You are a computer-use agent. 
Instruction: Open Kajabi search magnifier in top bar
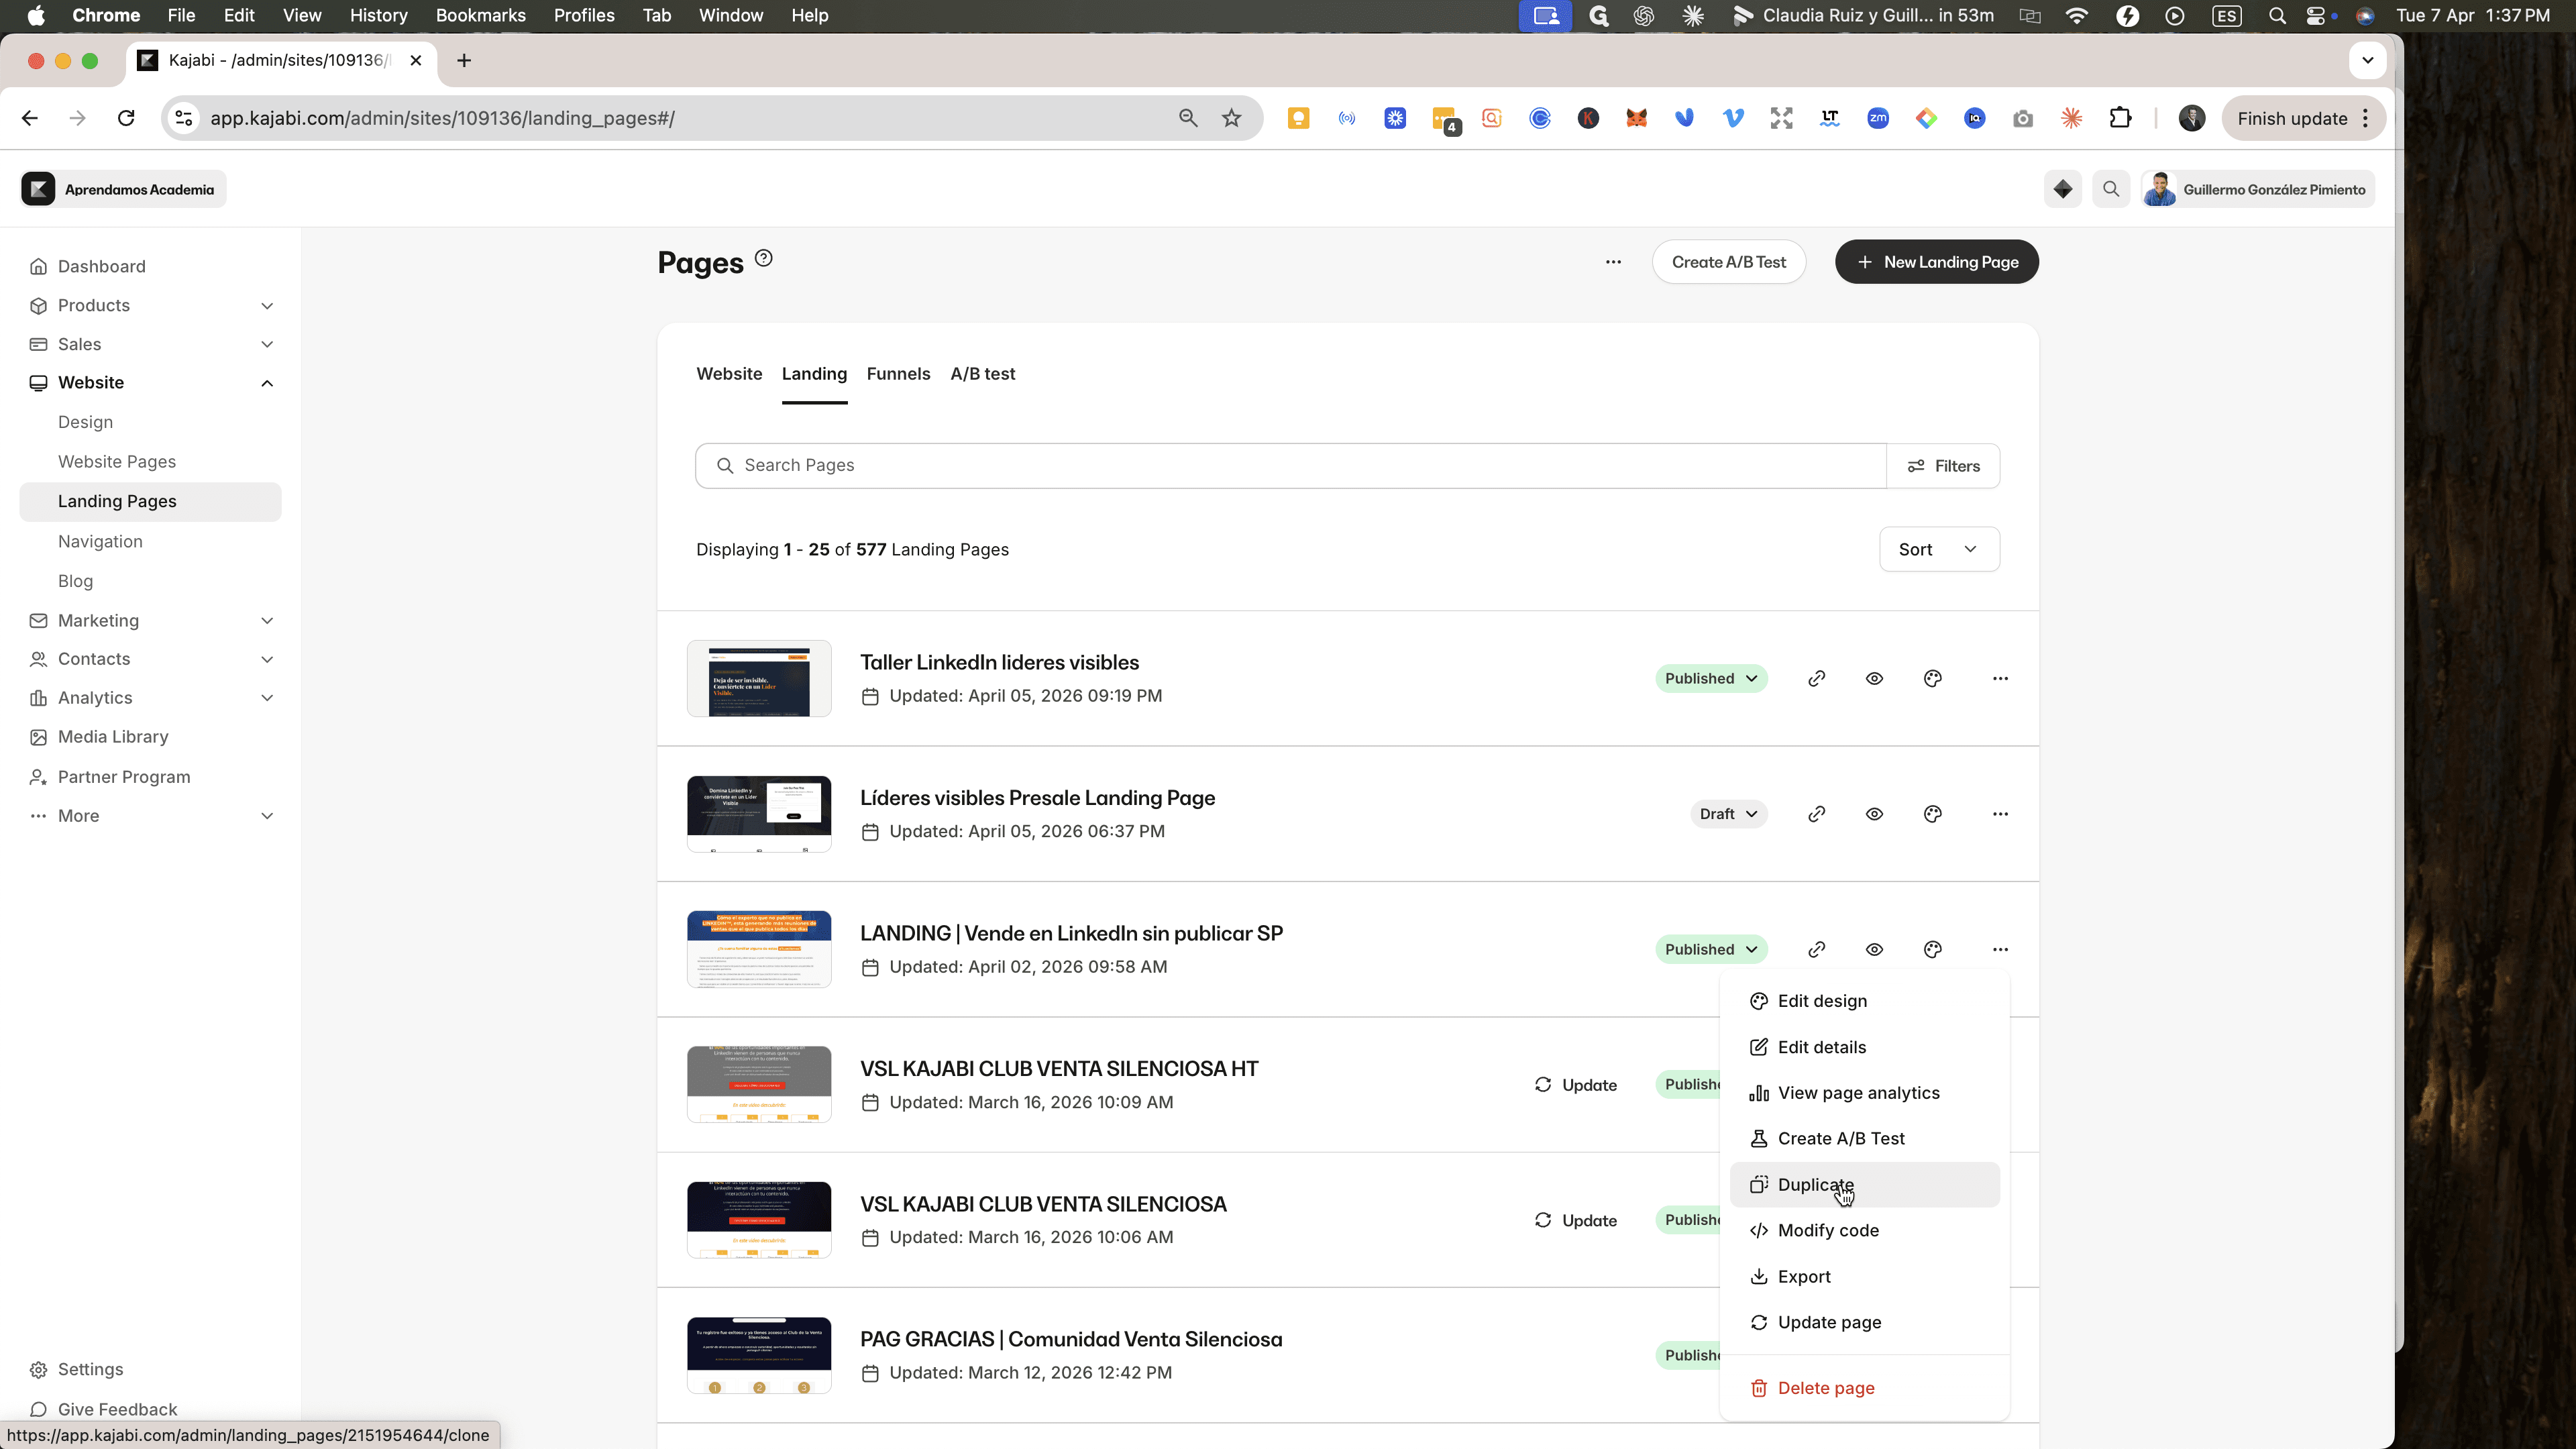coord(2110,189)
